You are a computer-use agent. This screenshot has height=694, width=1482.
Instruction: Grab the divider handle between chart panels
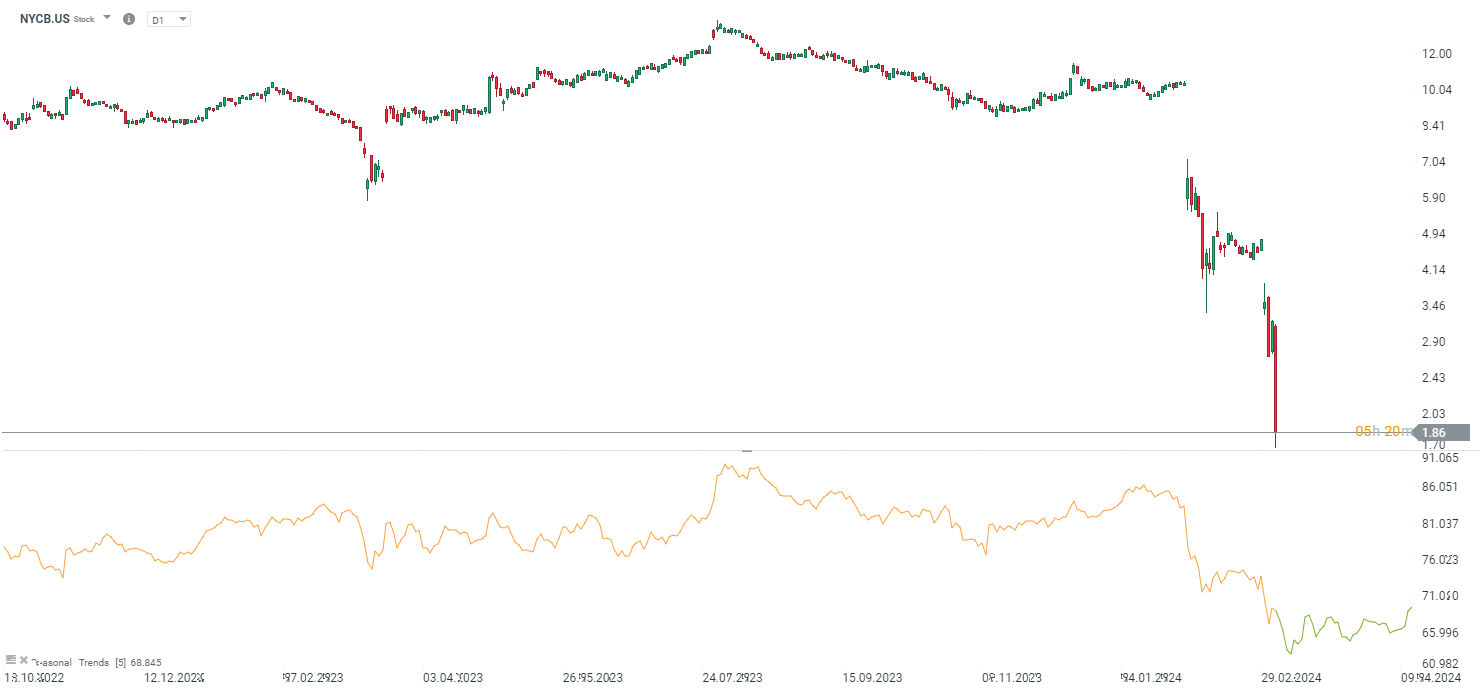(x=746, y=451)
